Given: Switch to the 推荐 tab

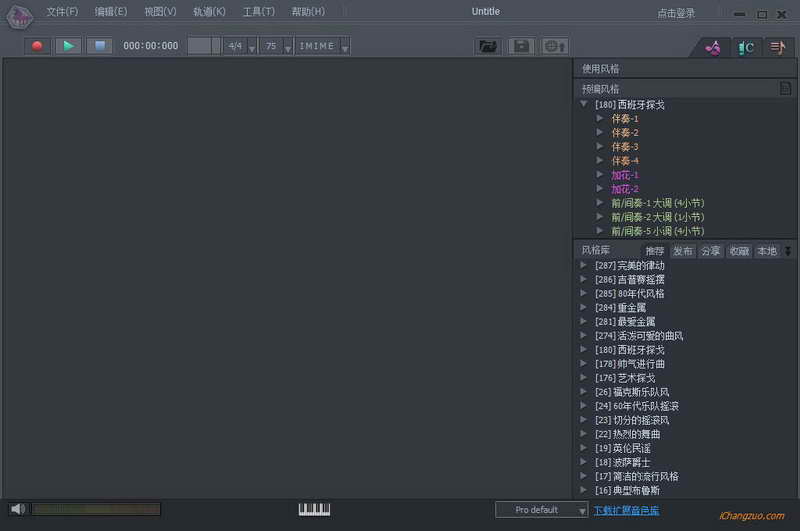Looking at the screenshot, I should 655,251.
